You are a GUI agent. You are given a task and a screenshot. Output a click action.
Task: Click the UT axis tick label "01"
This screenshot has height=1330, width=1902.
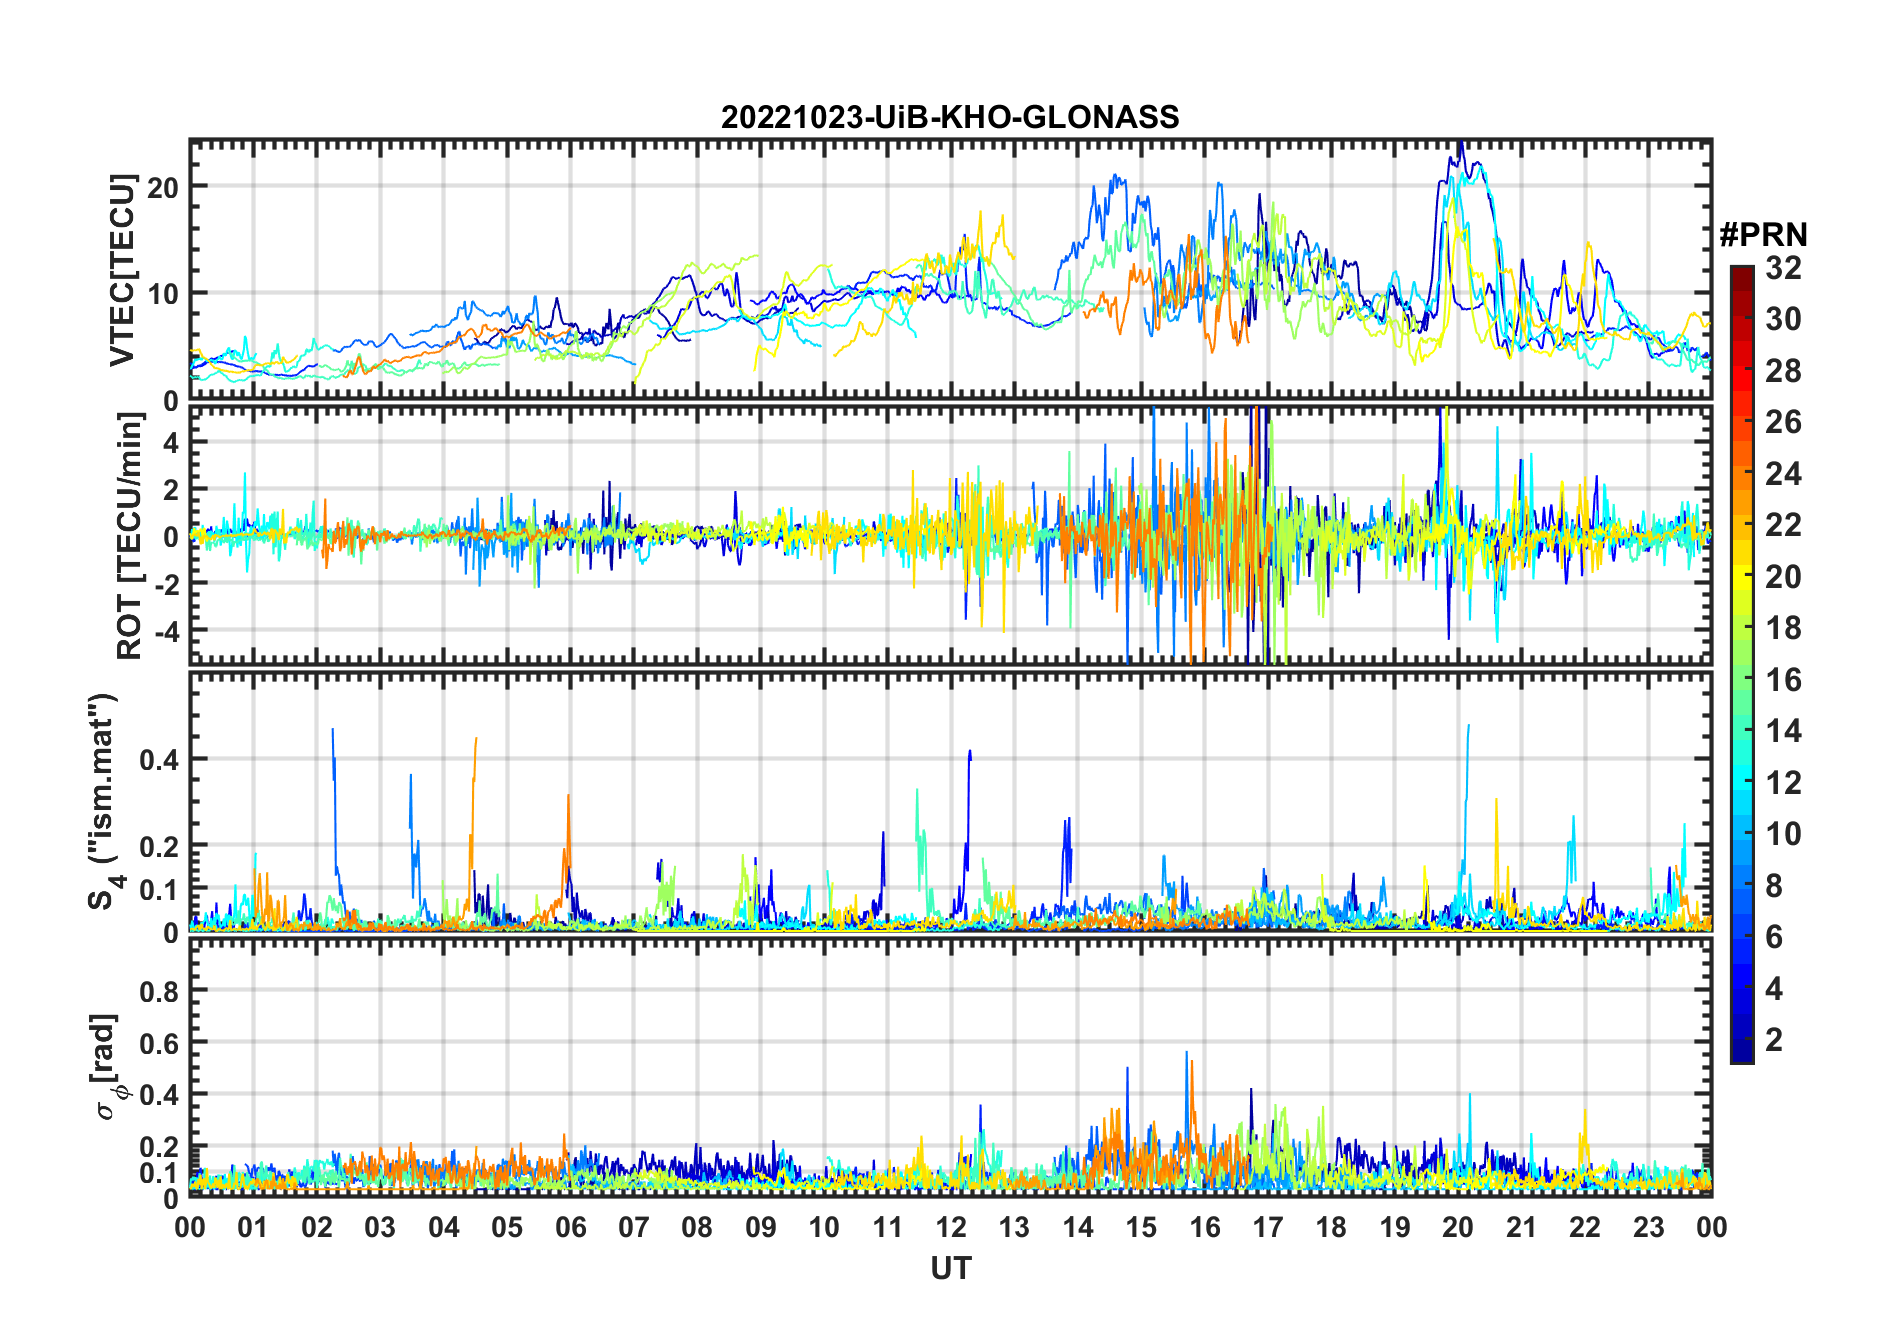point(253,1227)
